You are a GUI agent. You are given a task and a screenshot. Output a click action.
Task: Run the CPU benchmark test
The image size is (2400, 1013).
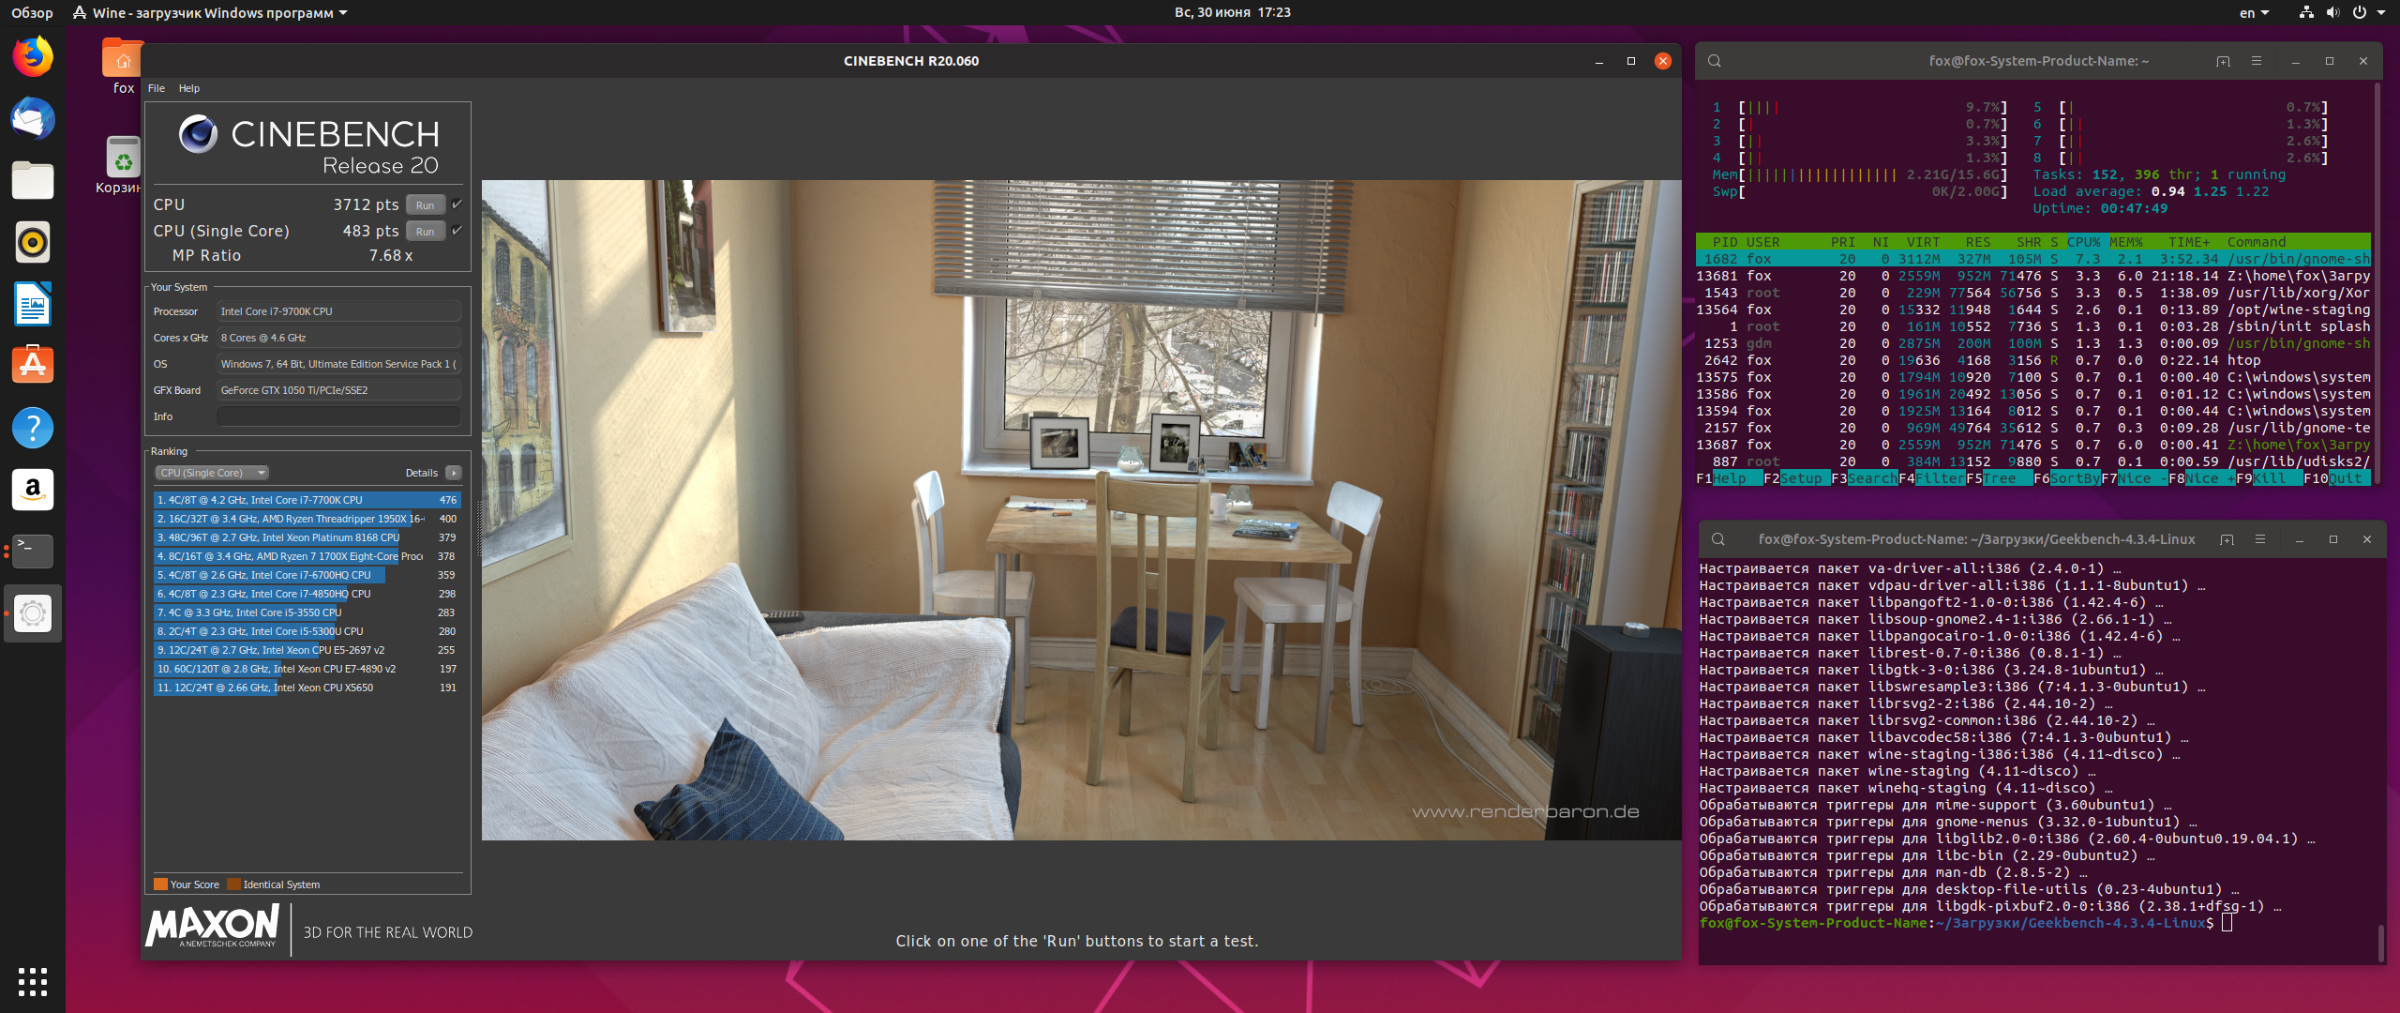[425, 205]
